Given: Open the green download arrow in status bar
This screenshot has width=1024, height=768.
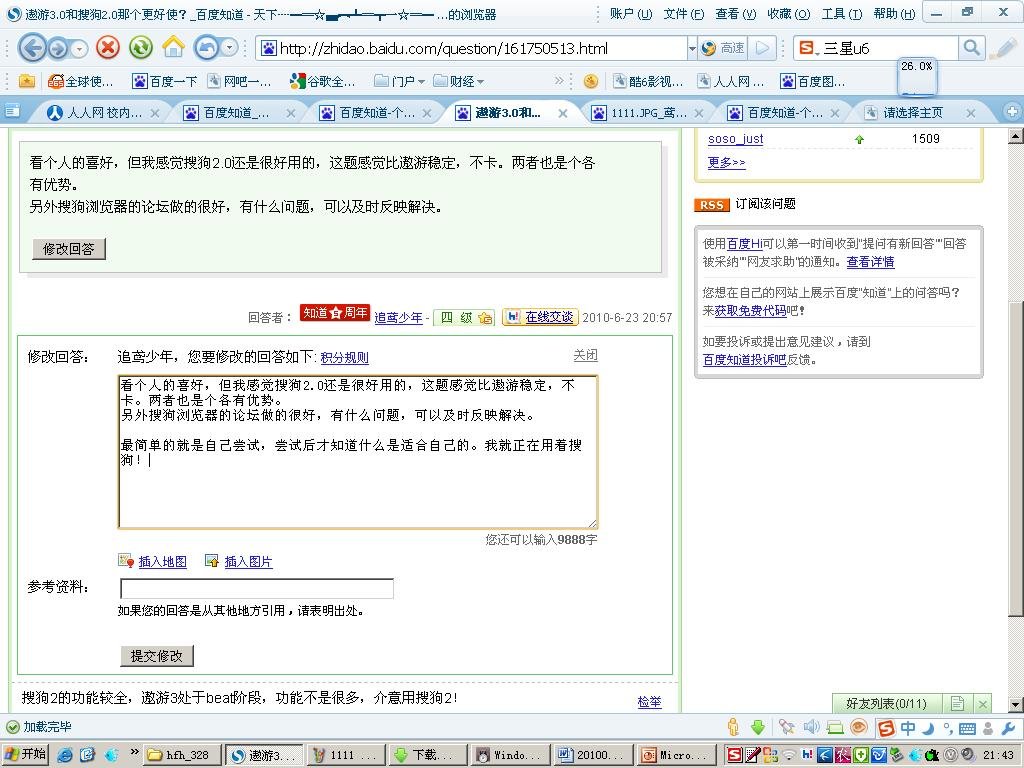Looking at the screenshot, I should click(758, 727).
